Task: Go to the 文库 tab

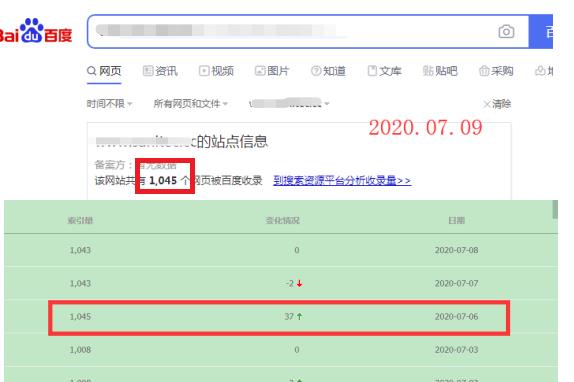Action: [x=384, y=71]
